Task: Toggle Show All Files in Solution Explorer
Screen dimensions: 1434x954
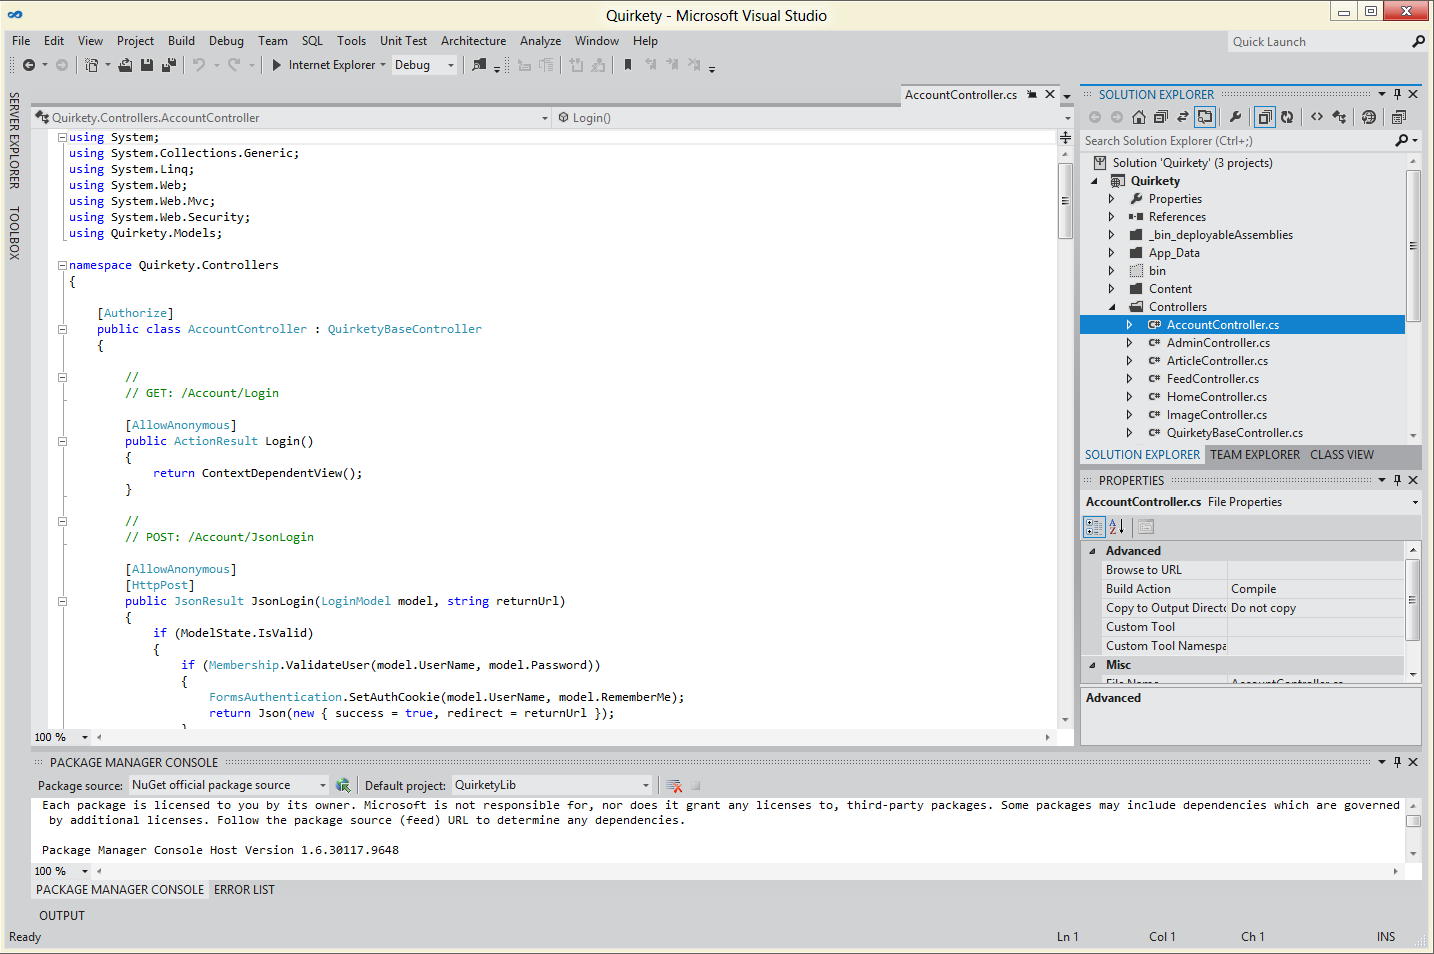Action: [x=1265, y=117]
